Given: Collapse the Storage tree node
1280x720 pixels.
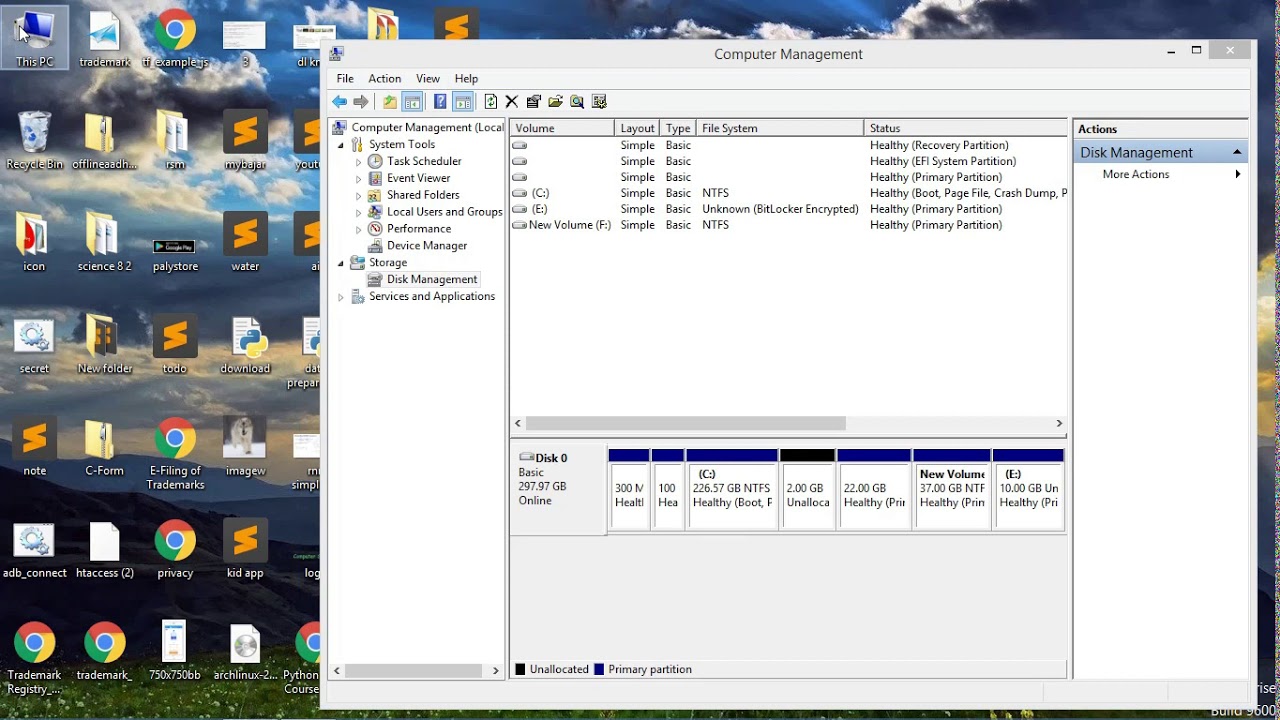Looking at the screenshot, I should click(341, 263).
